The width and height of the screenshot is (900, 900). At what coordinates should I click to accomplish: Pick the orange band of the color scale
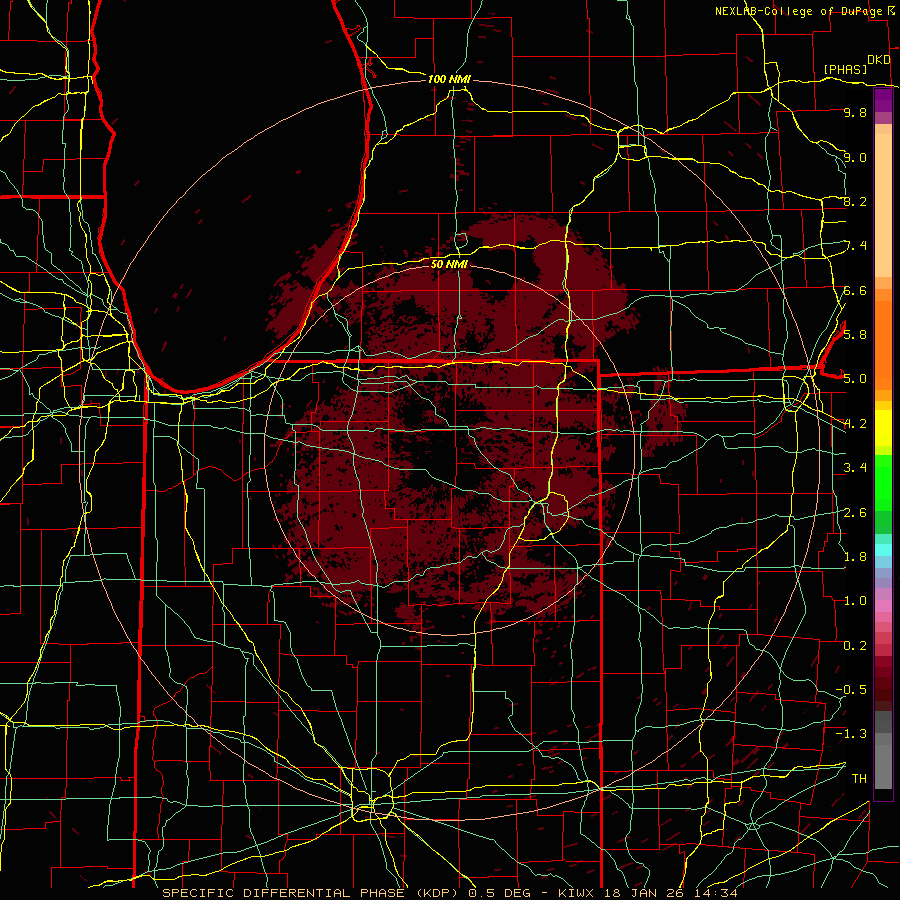pos(883,344)
